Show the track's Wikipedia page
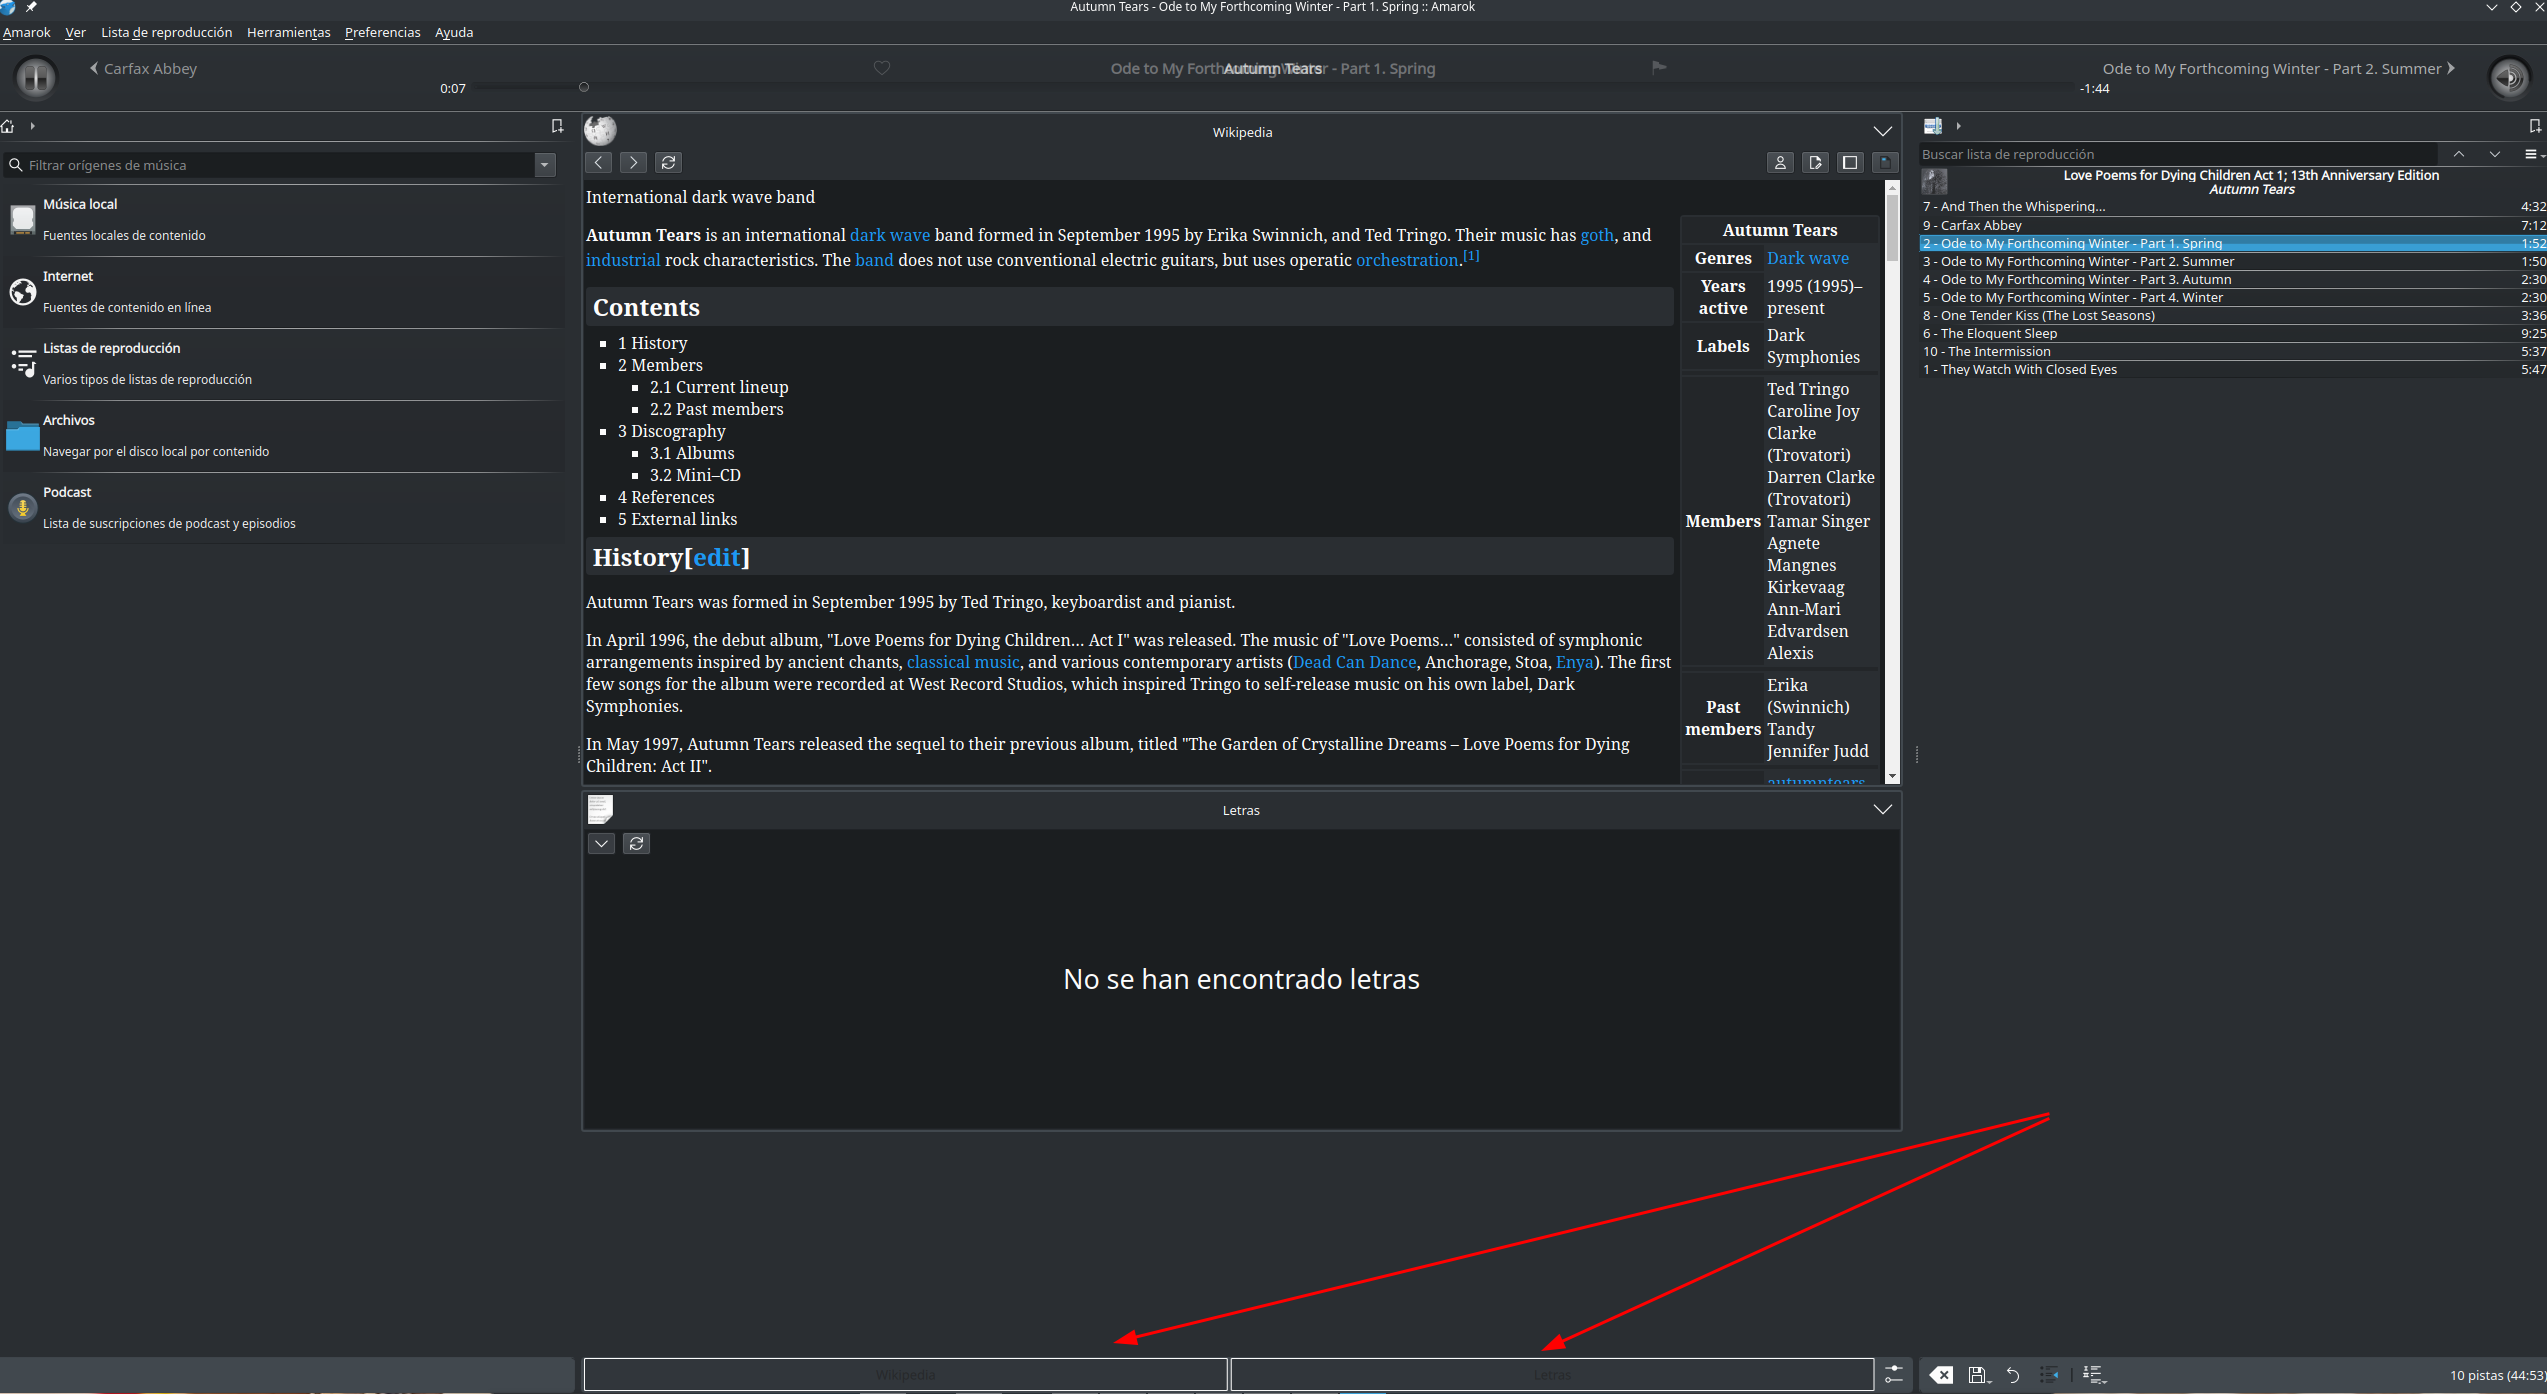 click(1885, 162)
